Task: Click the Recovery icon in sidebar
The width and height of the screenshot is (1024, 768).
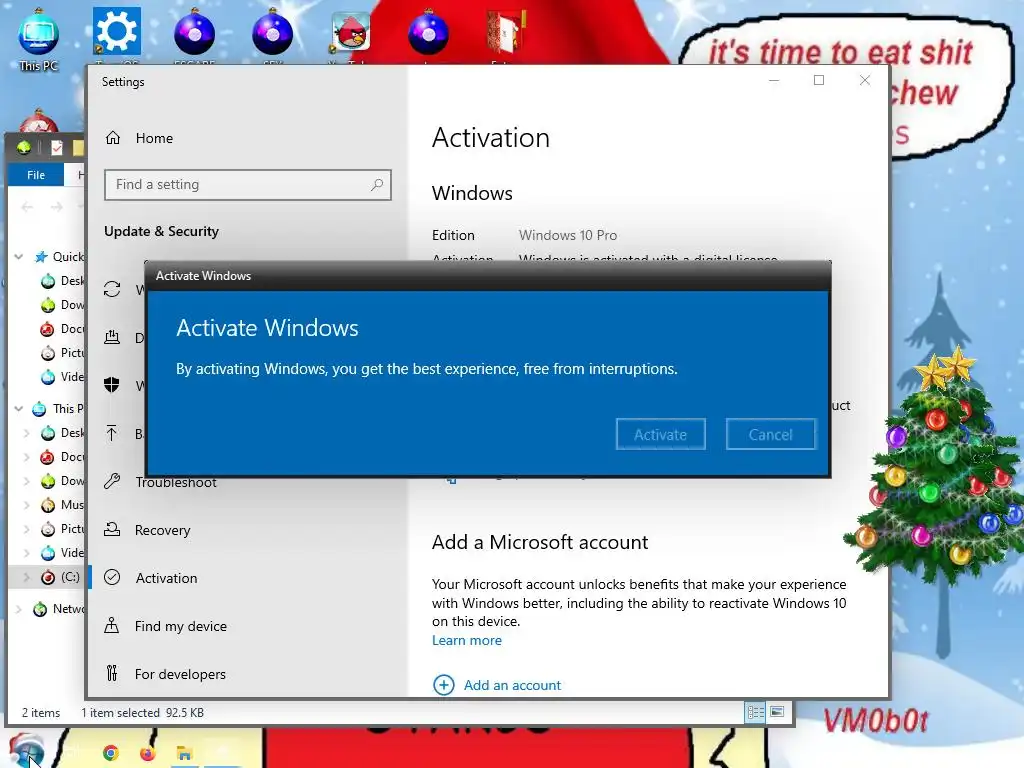Action: click(112, 530)
